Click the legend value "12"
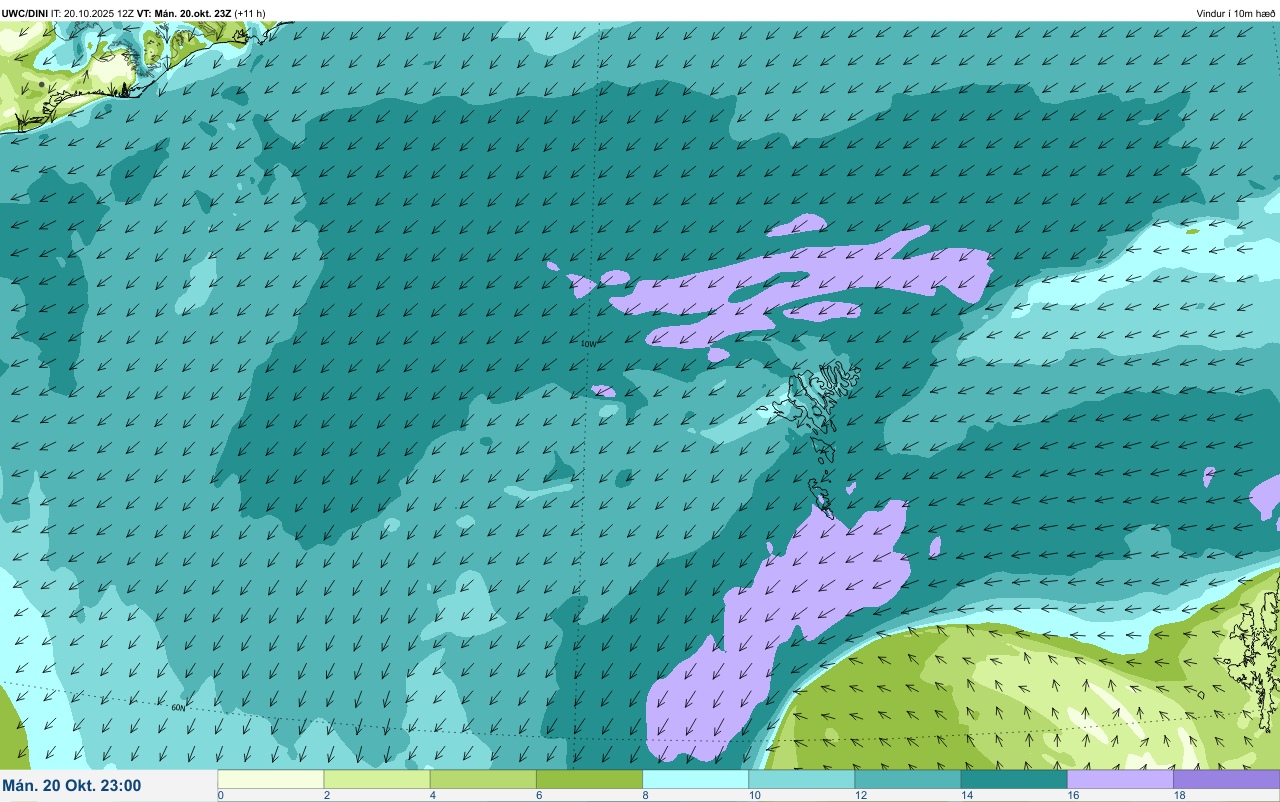This screenshot has width=1280, height=802. pyautogui.click(x=859, y=796)
